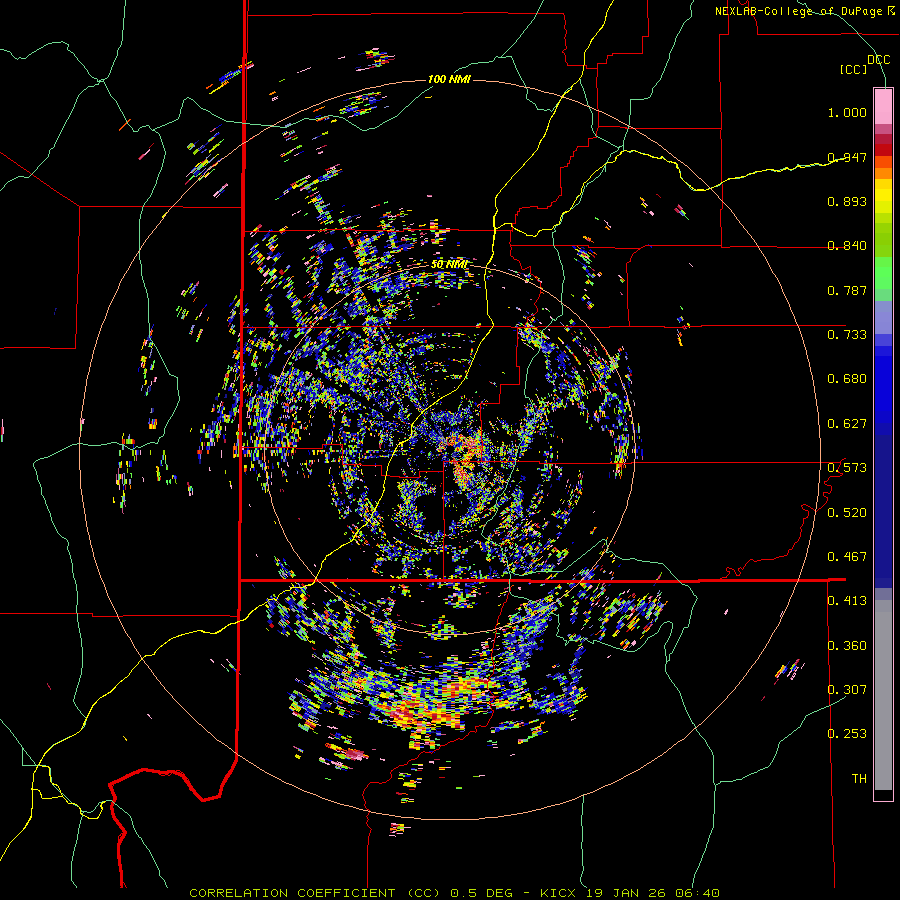This screenshot has width=900, height=900.
Task: Click the 50 NMI range ring label
Action: coord(449,265)
